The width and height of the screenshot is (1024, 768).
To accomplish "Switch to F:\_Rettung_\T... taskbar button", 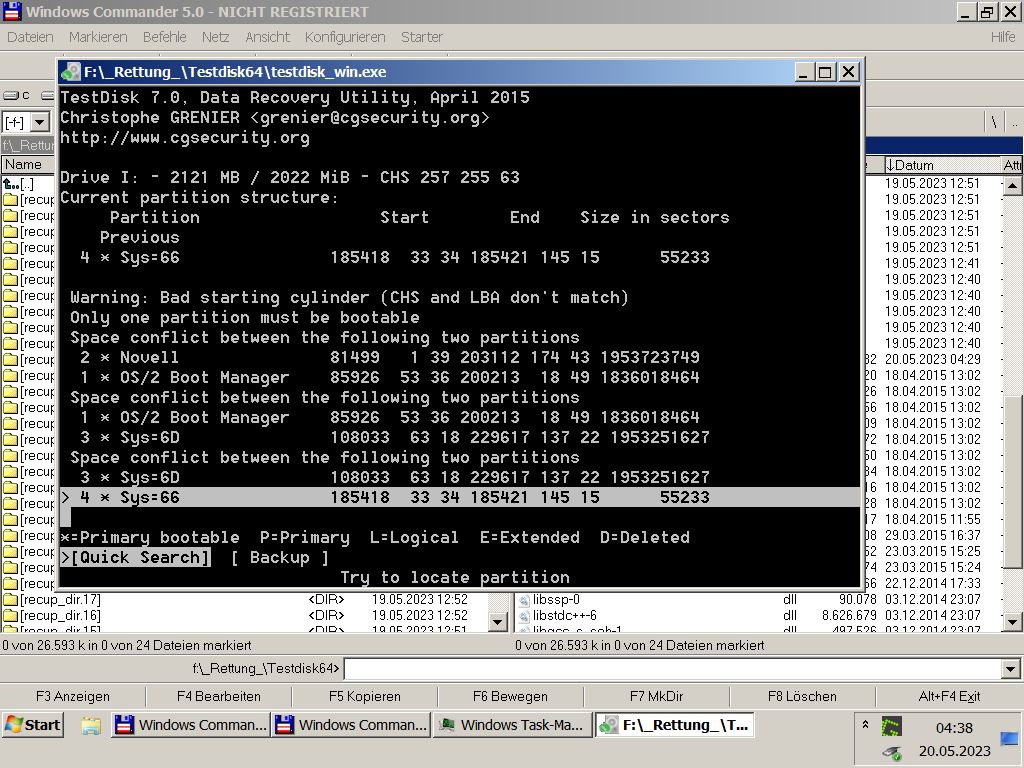I will coord(674,725).
